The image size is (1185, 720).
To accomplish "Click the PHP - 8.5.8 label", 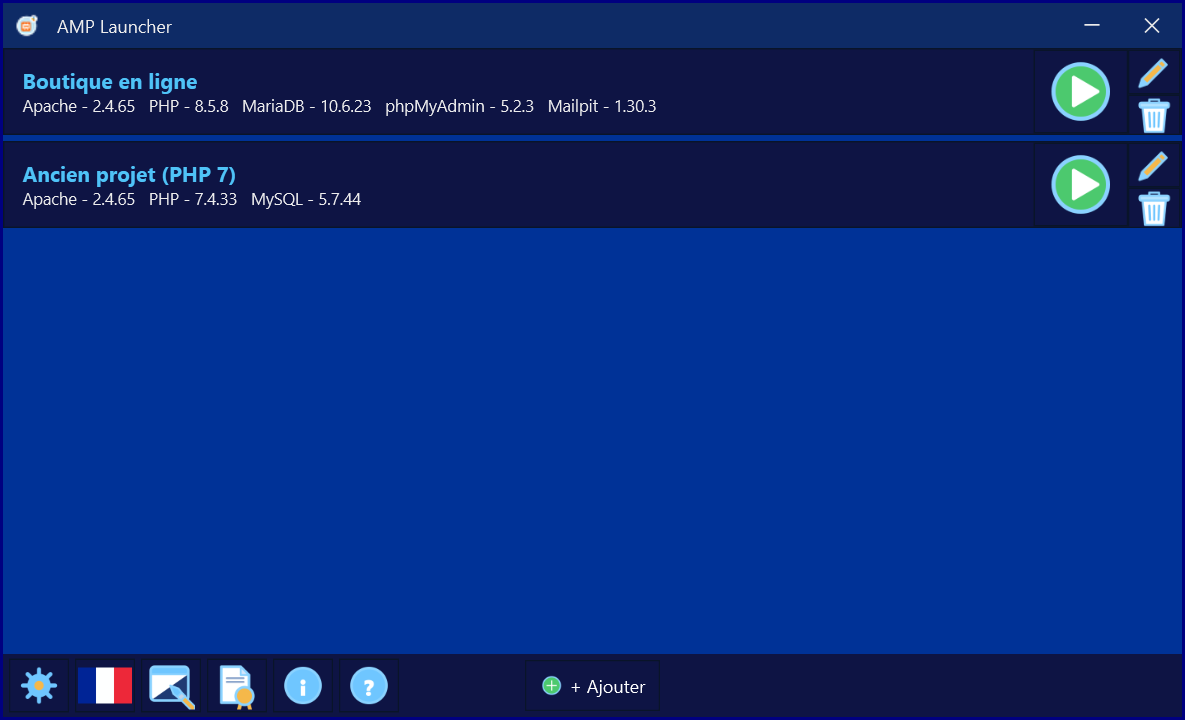I will click(188, 107).
